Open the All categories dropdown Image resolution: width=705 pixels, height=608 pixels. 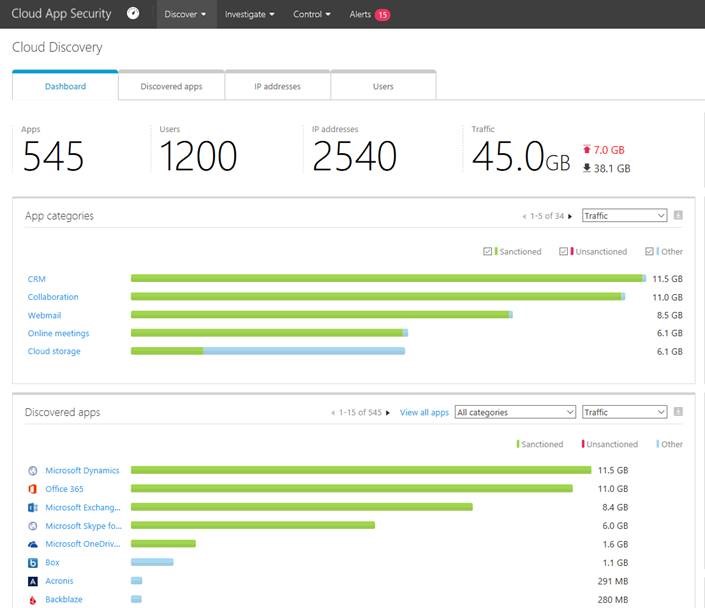pos(515,412)
